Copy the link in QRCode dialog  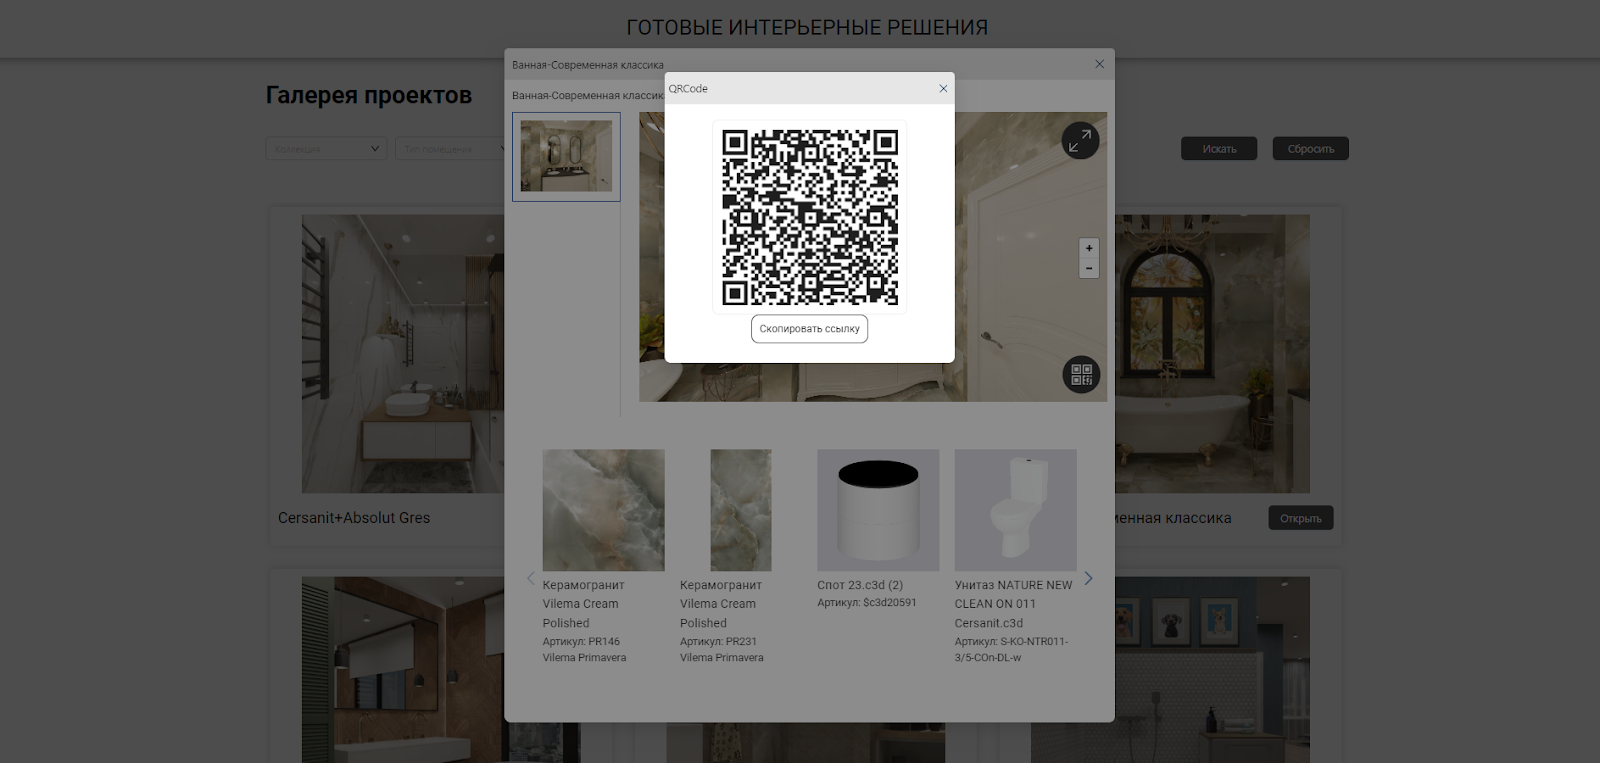coord(809,329)
